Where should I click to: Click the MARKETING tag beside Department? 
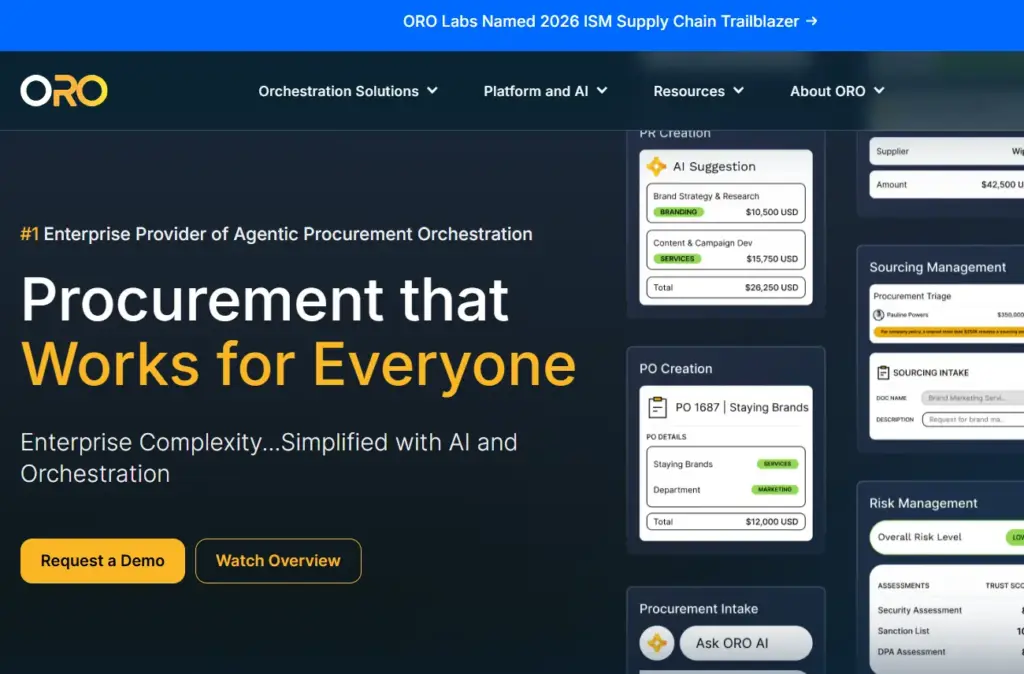[x=775, y=489]
